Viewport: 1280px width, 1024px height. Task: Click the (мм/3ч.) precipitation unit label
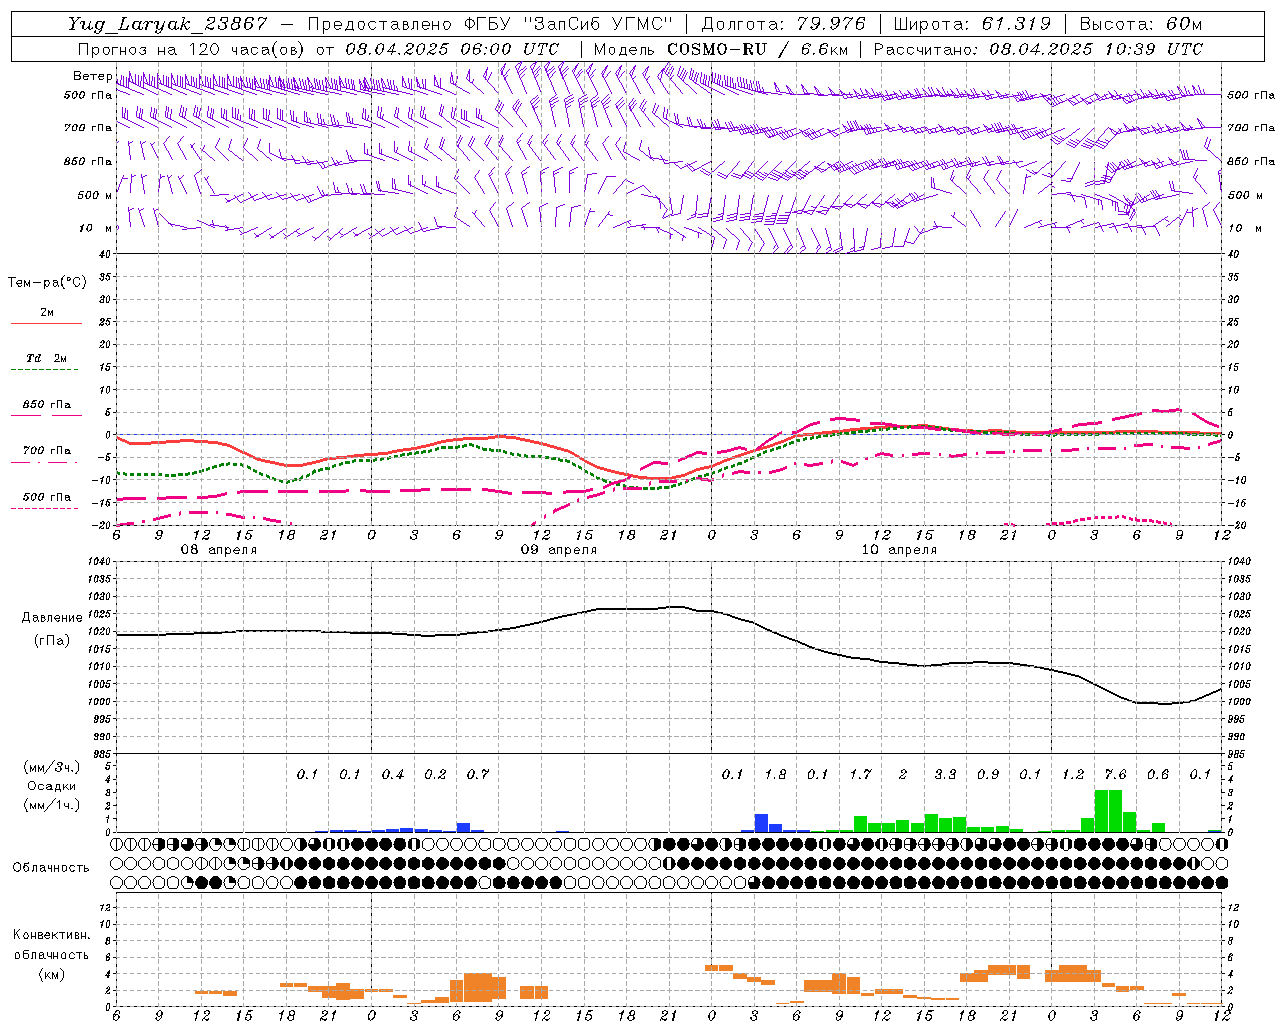(x=52, y=767)
